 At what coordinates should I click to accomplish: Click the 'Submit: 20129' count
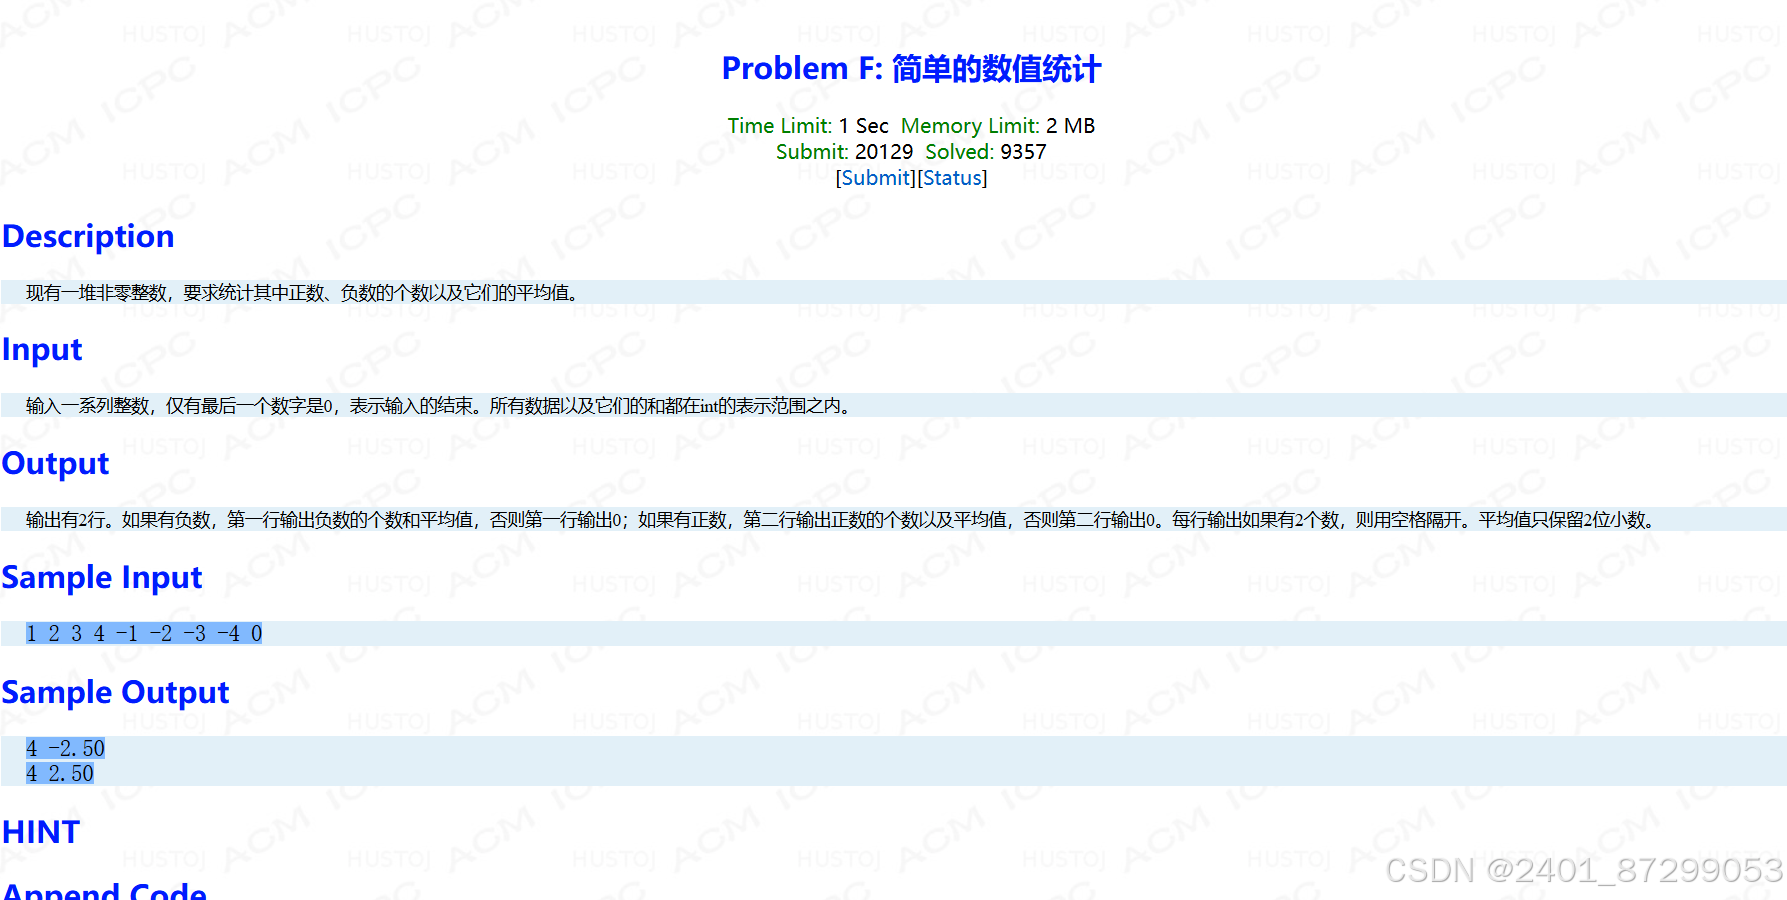point(844,152)
